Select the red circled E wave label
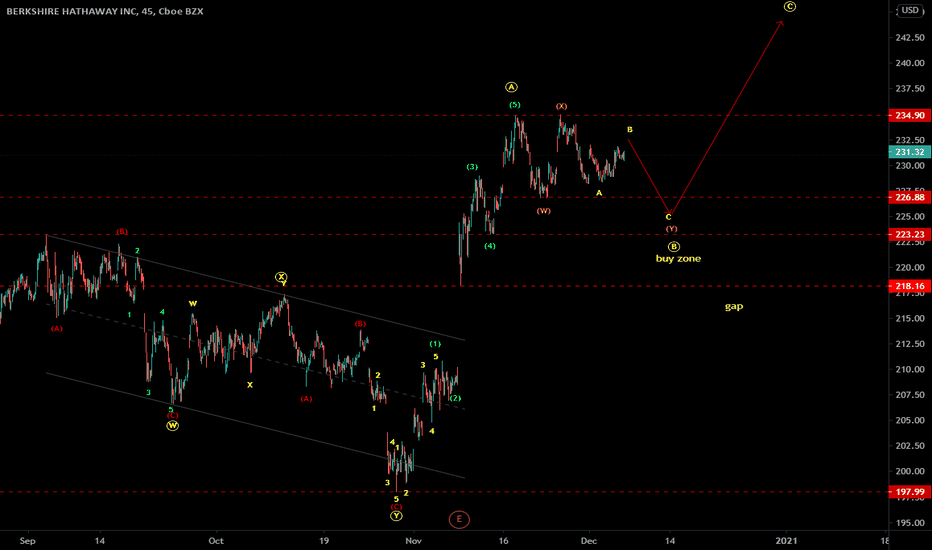The image size is (932, 550). coord(459,519)
